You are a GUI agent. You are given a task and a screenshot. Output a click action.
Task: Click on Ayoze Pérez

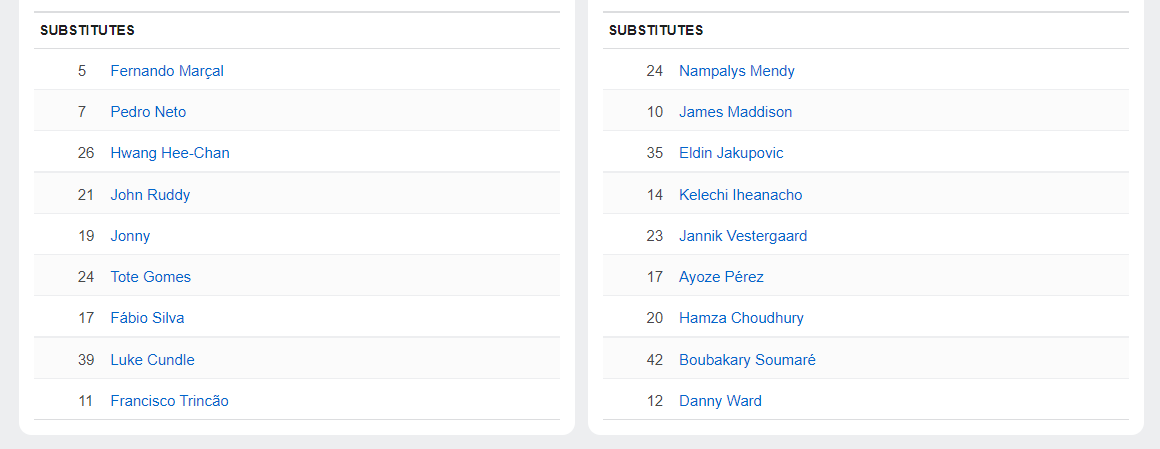(x=721, y=277)
